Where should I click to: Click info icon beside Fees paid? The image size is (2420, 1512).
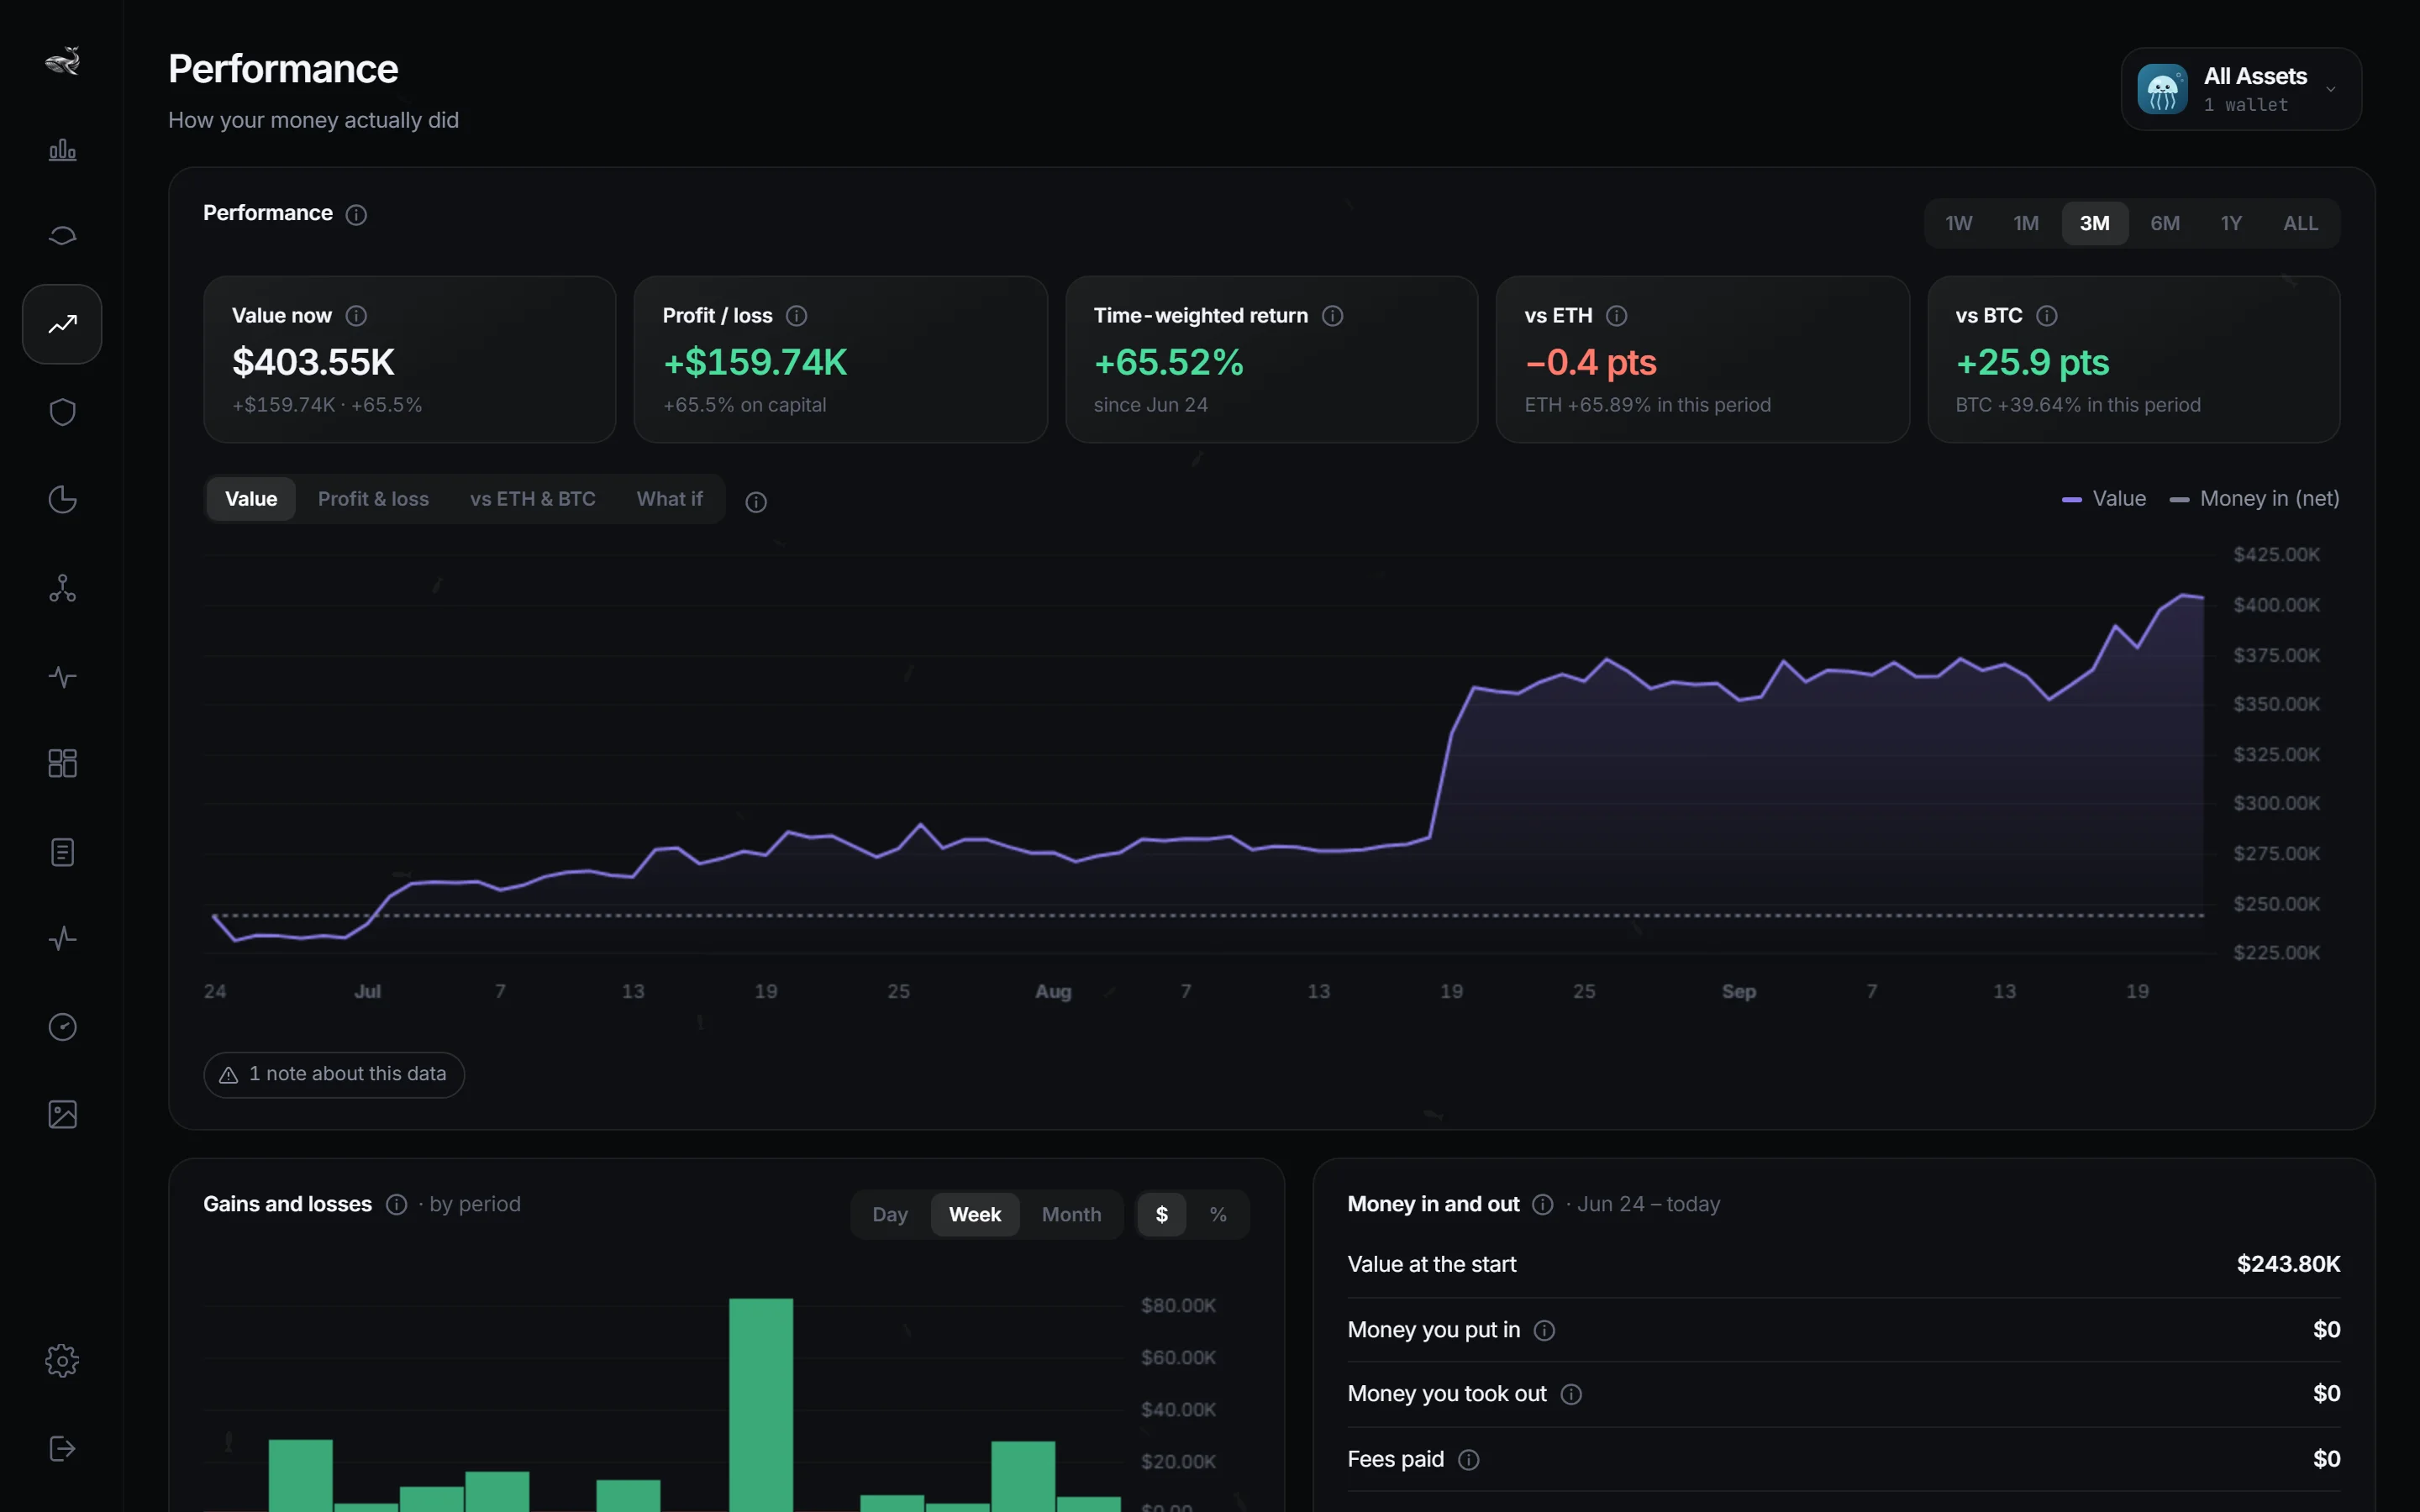point(1468,1460)
